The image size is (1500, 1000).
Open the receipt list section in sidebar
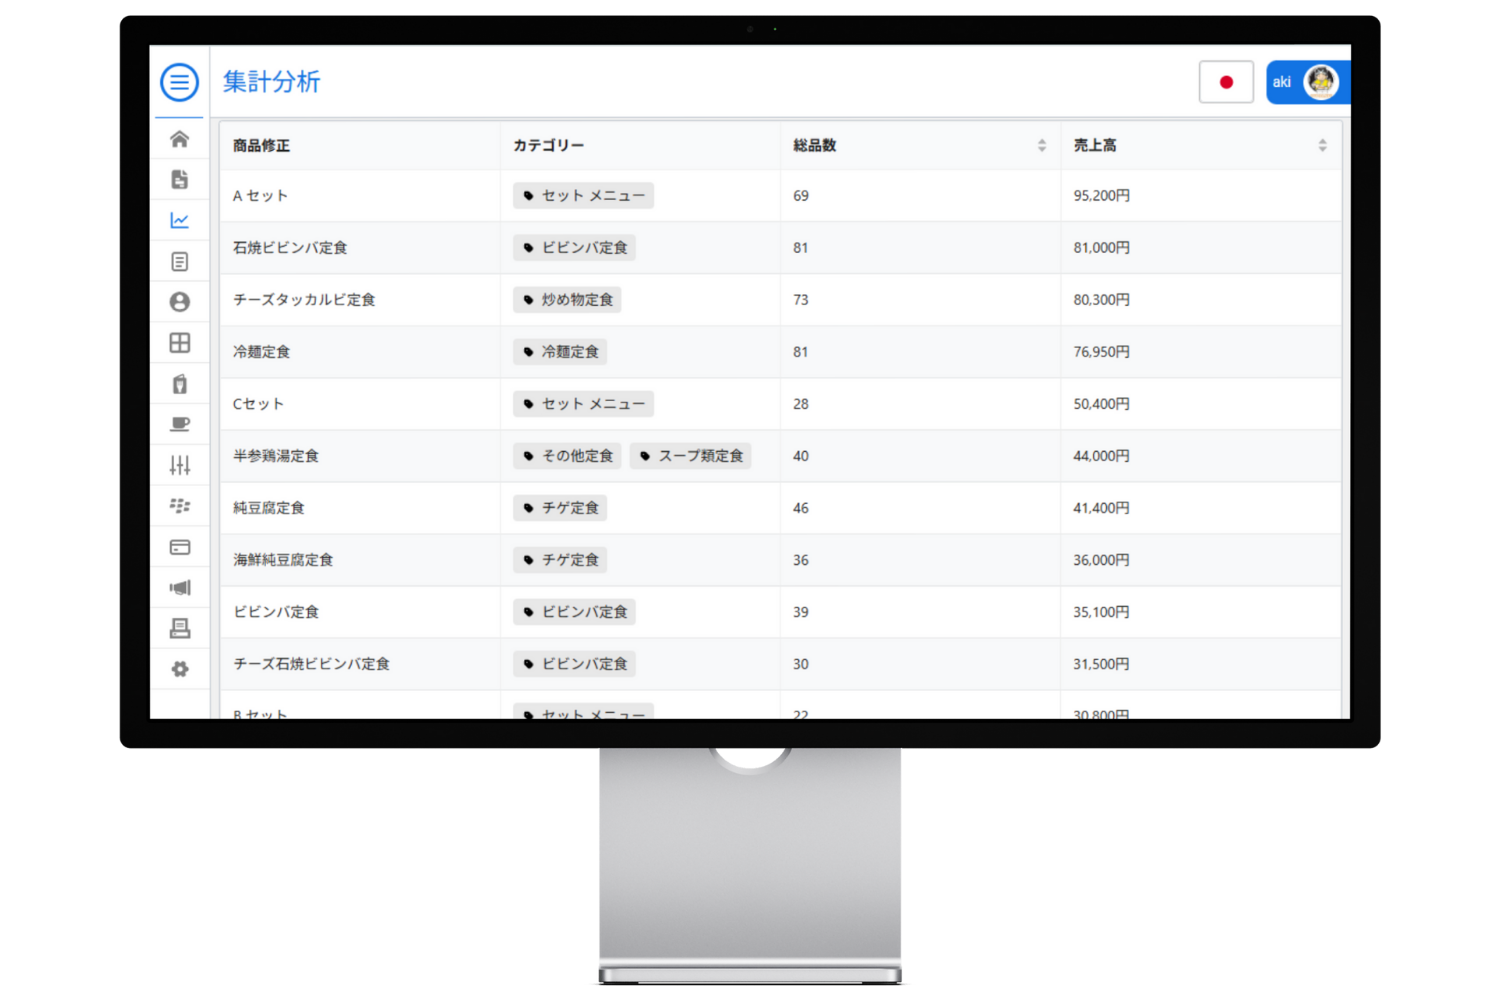pos(180,260)
